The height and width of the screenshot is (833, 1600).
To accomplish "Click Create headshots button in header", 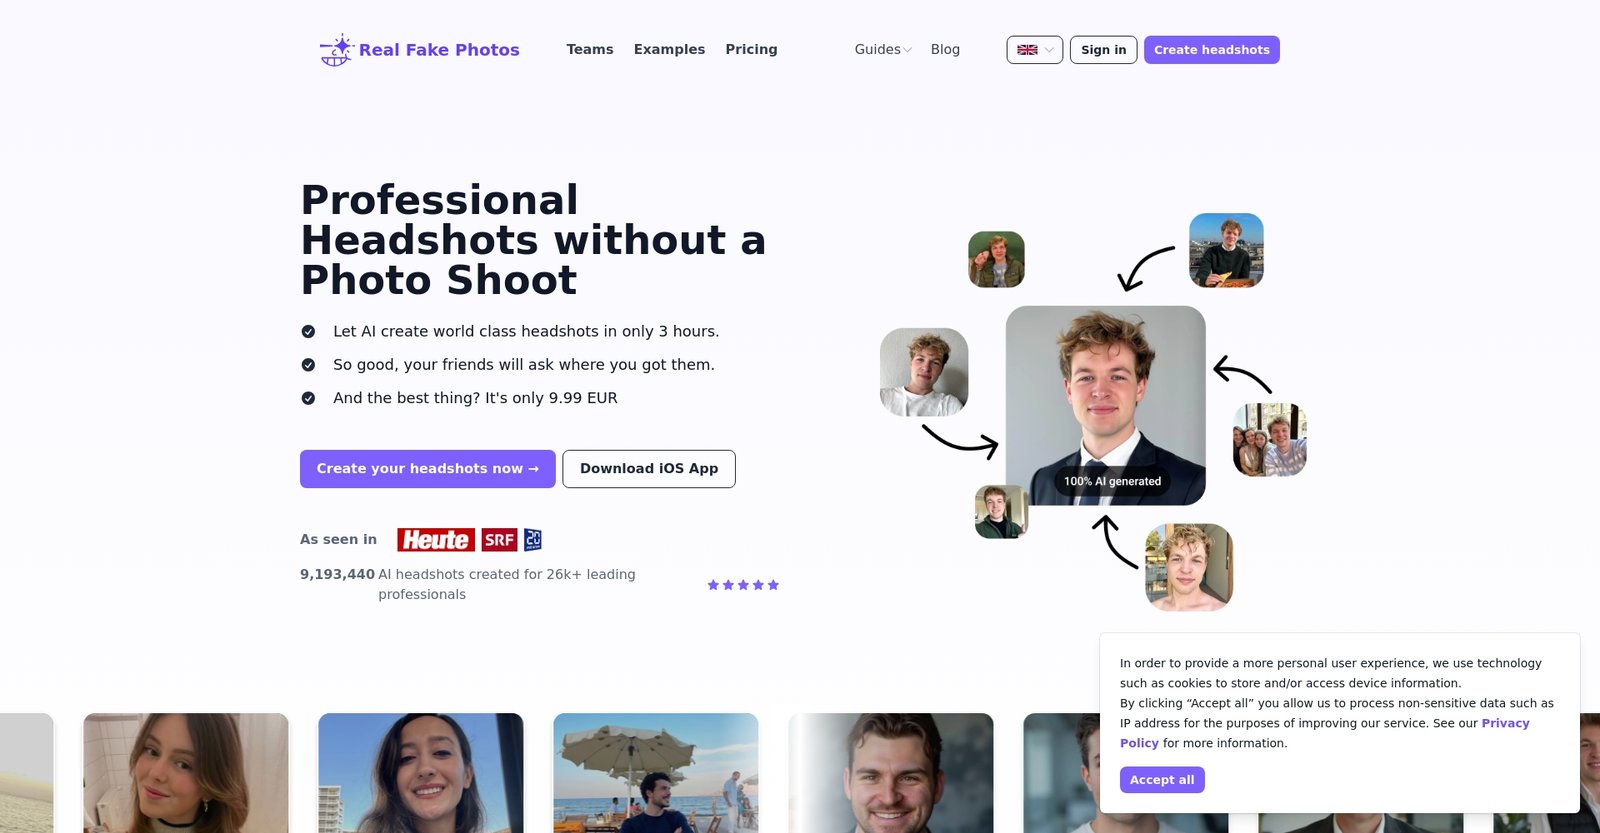I will (x=1211, y=50).
